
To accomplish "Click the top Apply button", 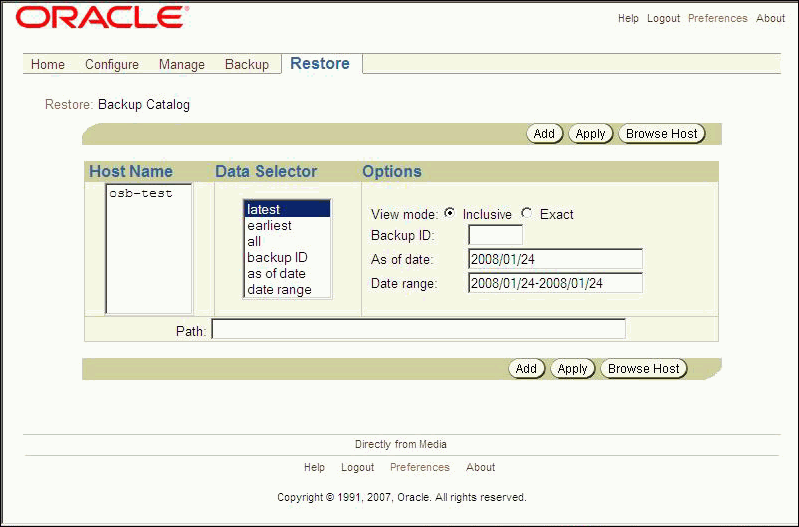I will click(591, 134).
